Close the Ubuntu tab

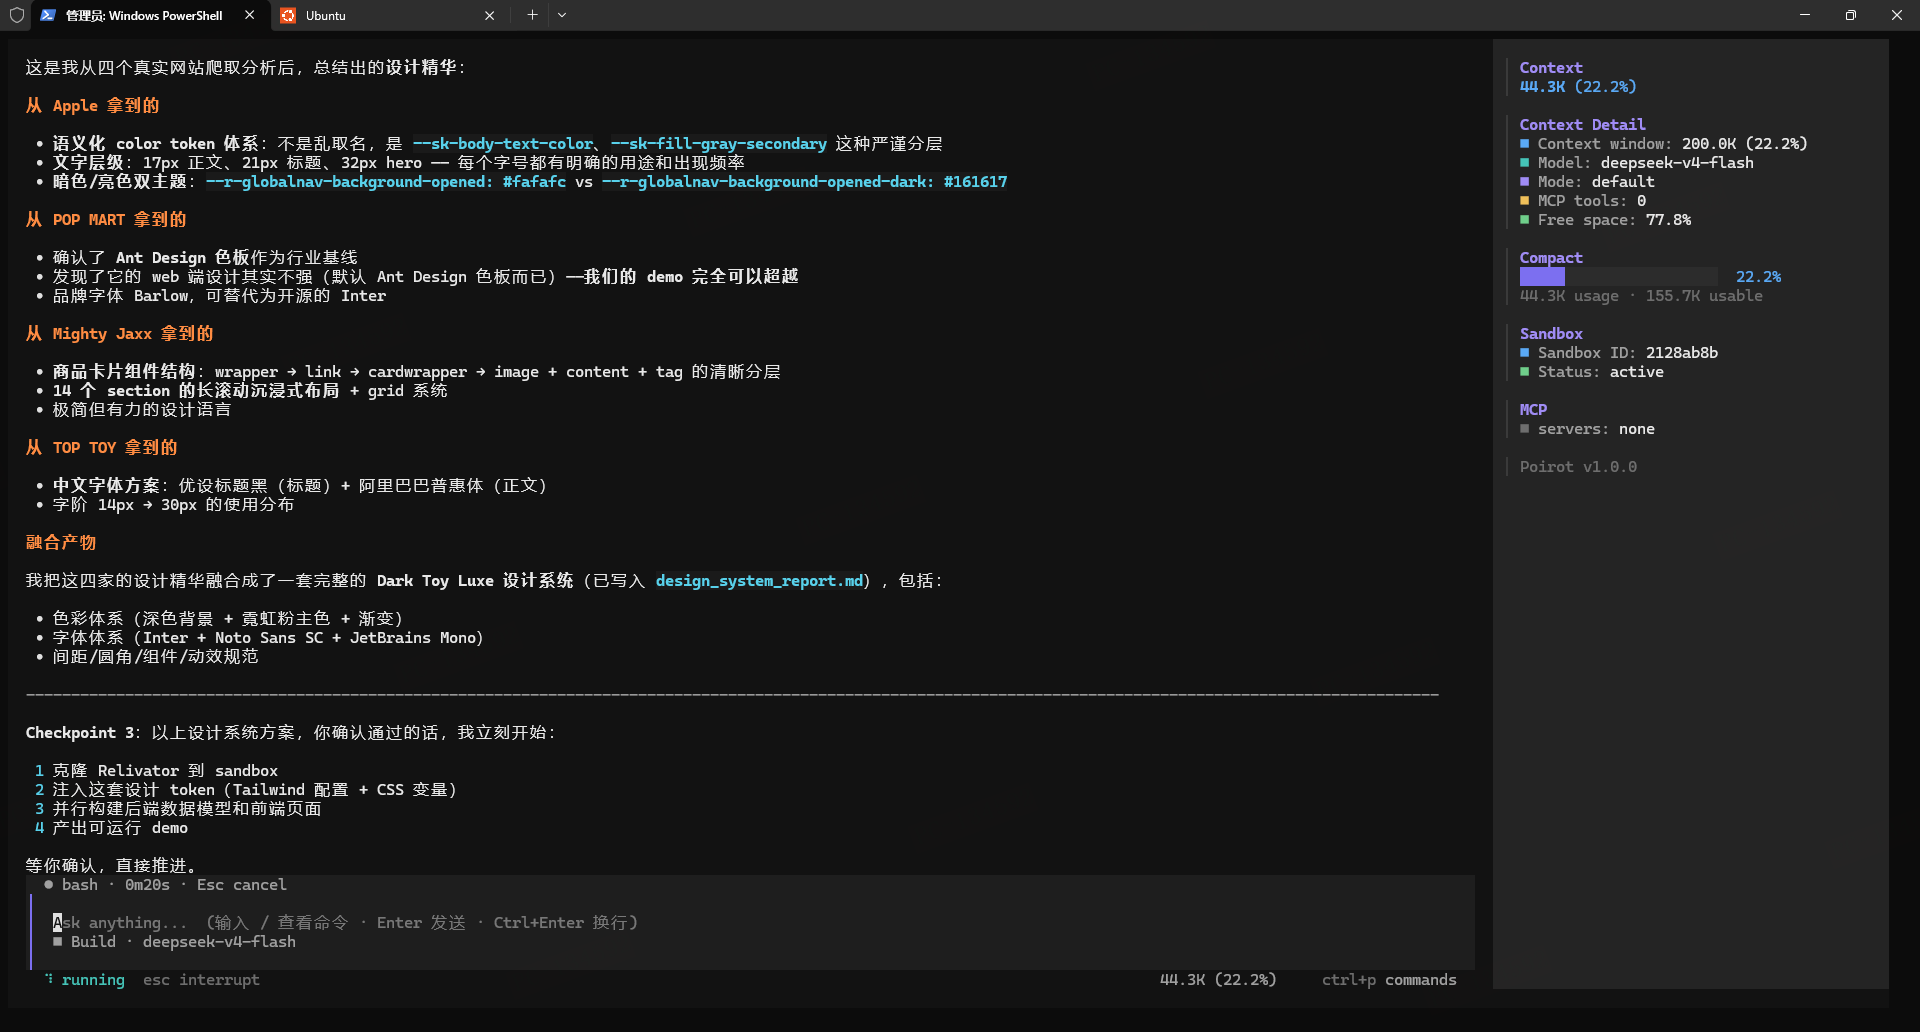pos(489,15)
